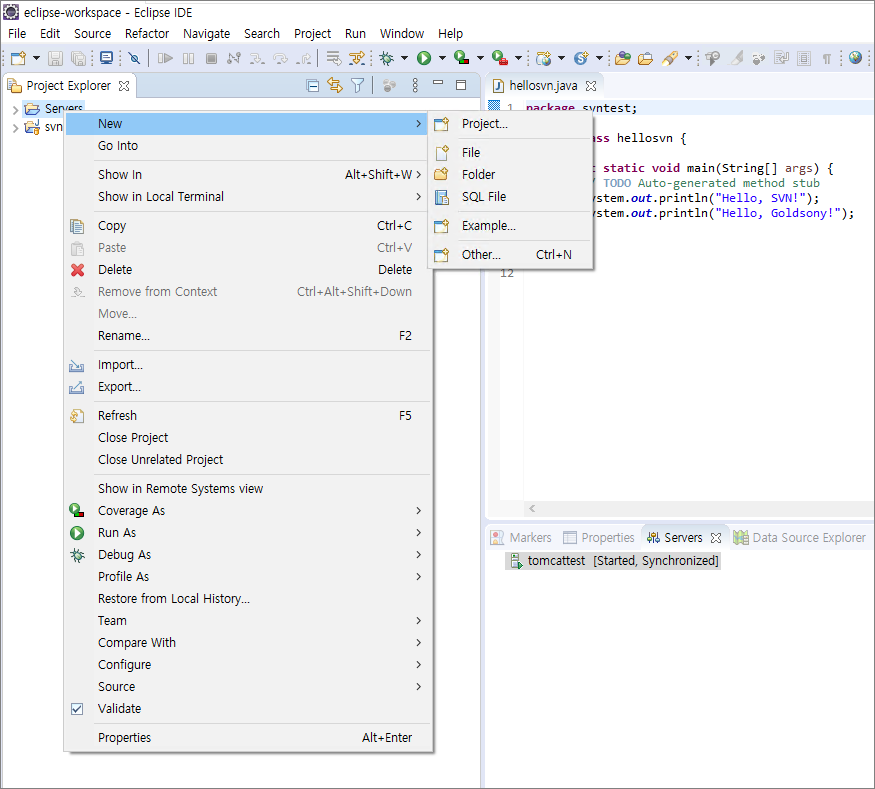Choose Project... from New submenu
Image resolution: width=875 pixels, height=789 pixels.
coord(510,124)
